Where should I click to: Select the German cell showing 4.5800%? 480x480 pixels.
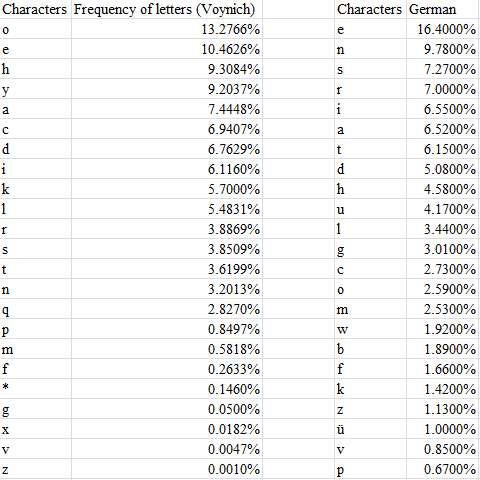443,189
